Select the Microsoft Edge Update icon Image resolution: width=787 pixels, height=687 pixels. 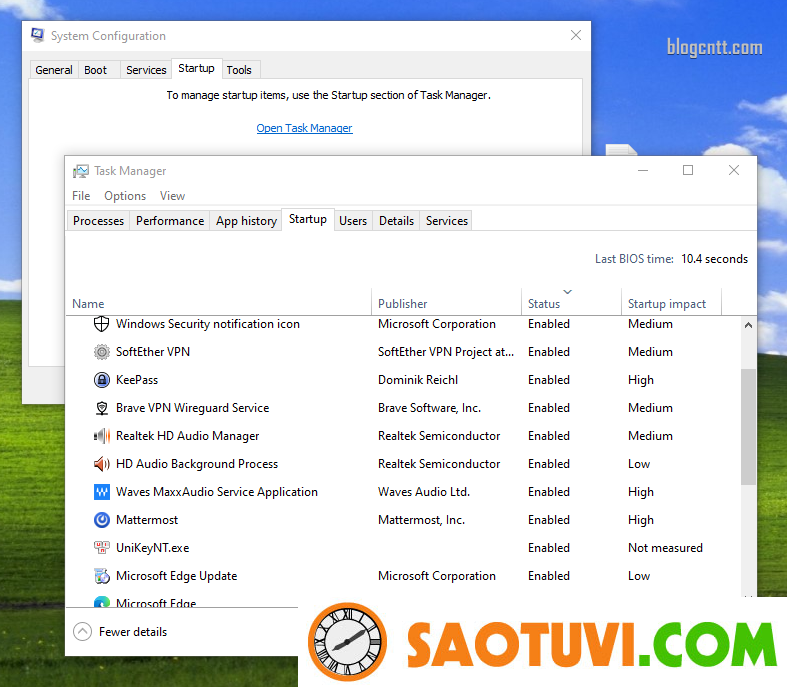(101, 576)
